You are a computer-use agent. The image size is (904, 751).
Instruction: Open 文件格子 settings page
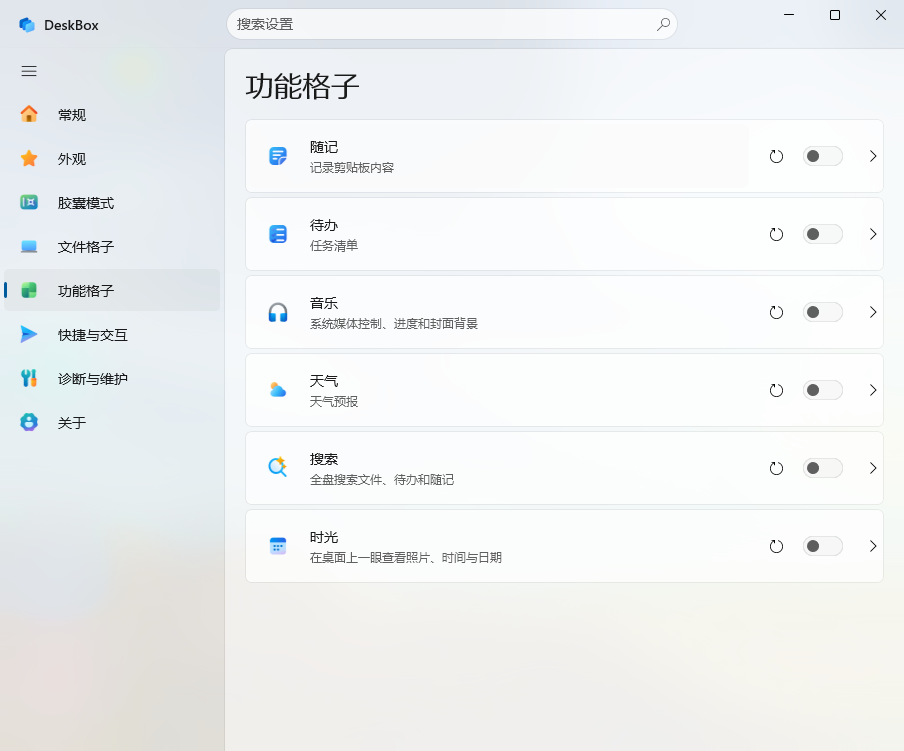[x=112, y=247]
